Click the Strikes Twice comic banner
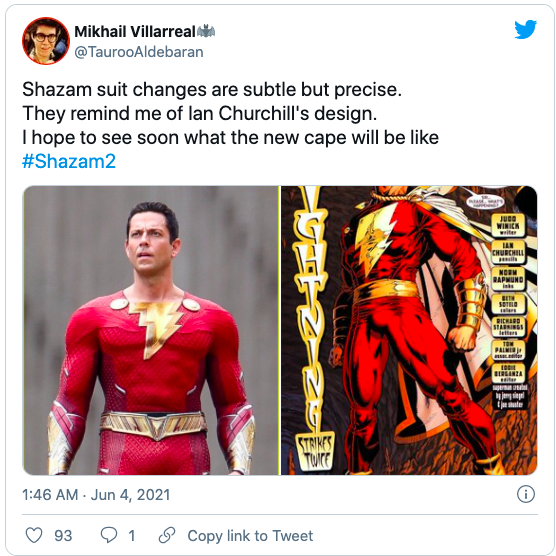Screen dimensions: 556x556 pyautogui.click(x=315, y=451)
